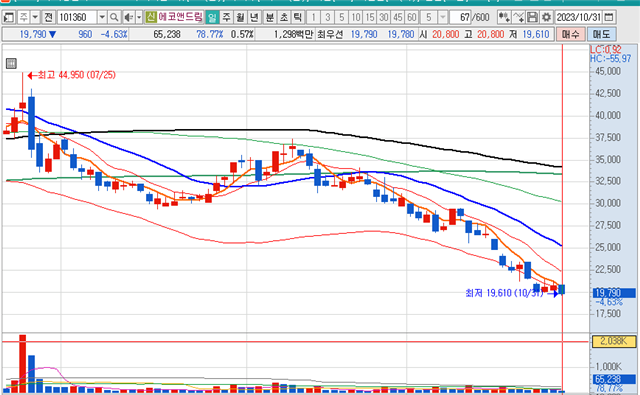The image size is (640, 395).
Task: Select the 분 minute chart period
Action: click(270, 17)
